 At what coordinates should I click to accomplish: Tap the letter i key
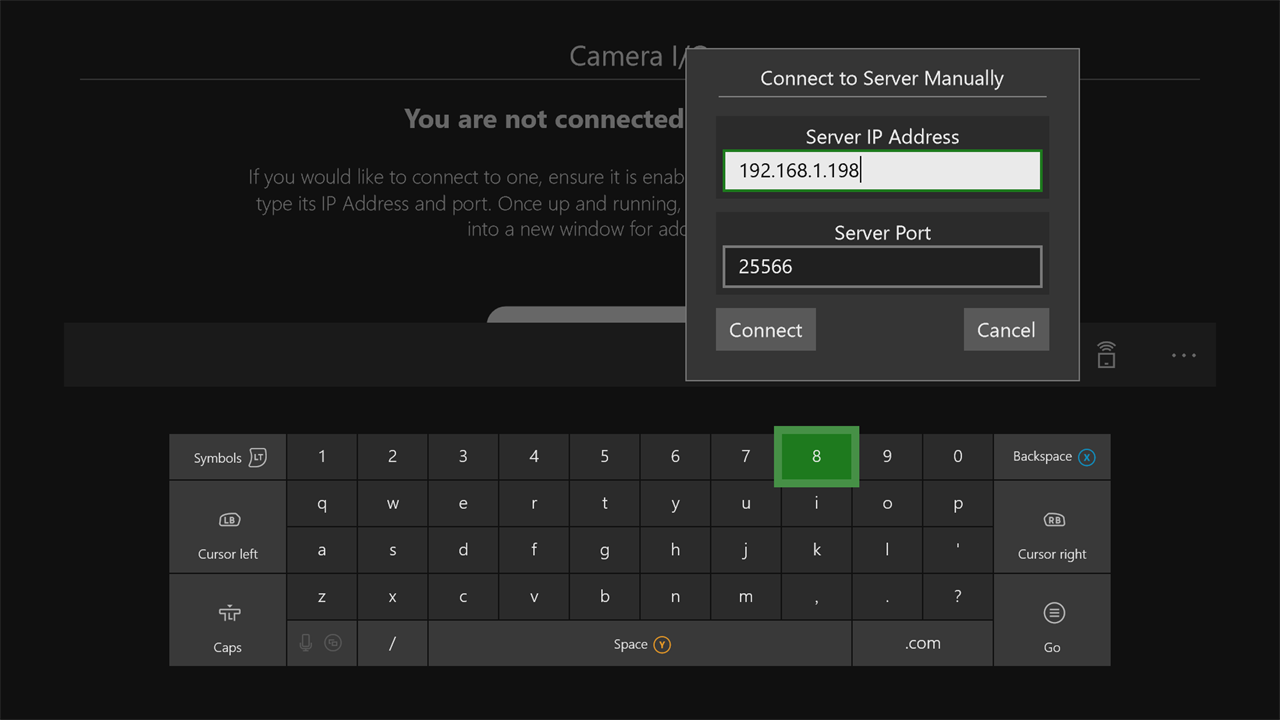coord(816,504)
